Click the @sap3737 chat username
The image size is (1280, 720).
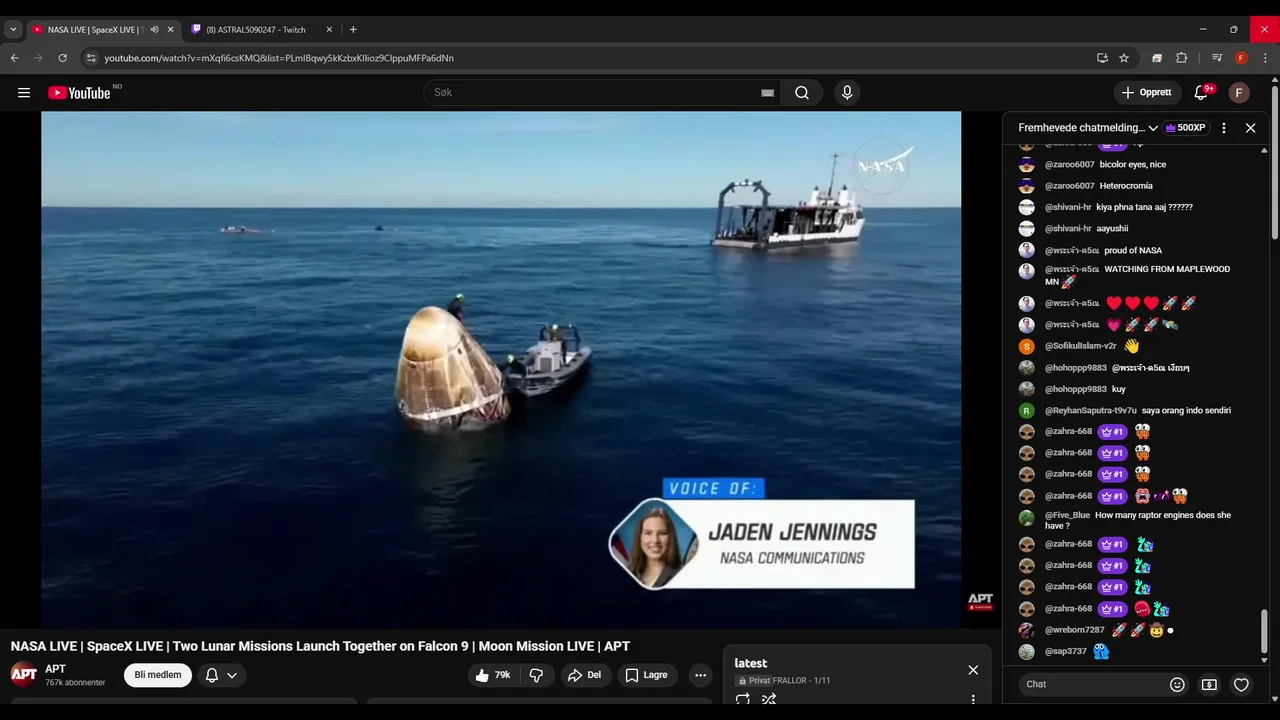point(1066,651)
